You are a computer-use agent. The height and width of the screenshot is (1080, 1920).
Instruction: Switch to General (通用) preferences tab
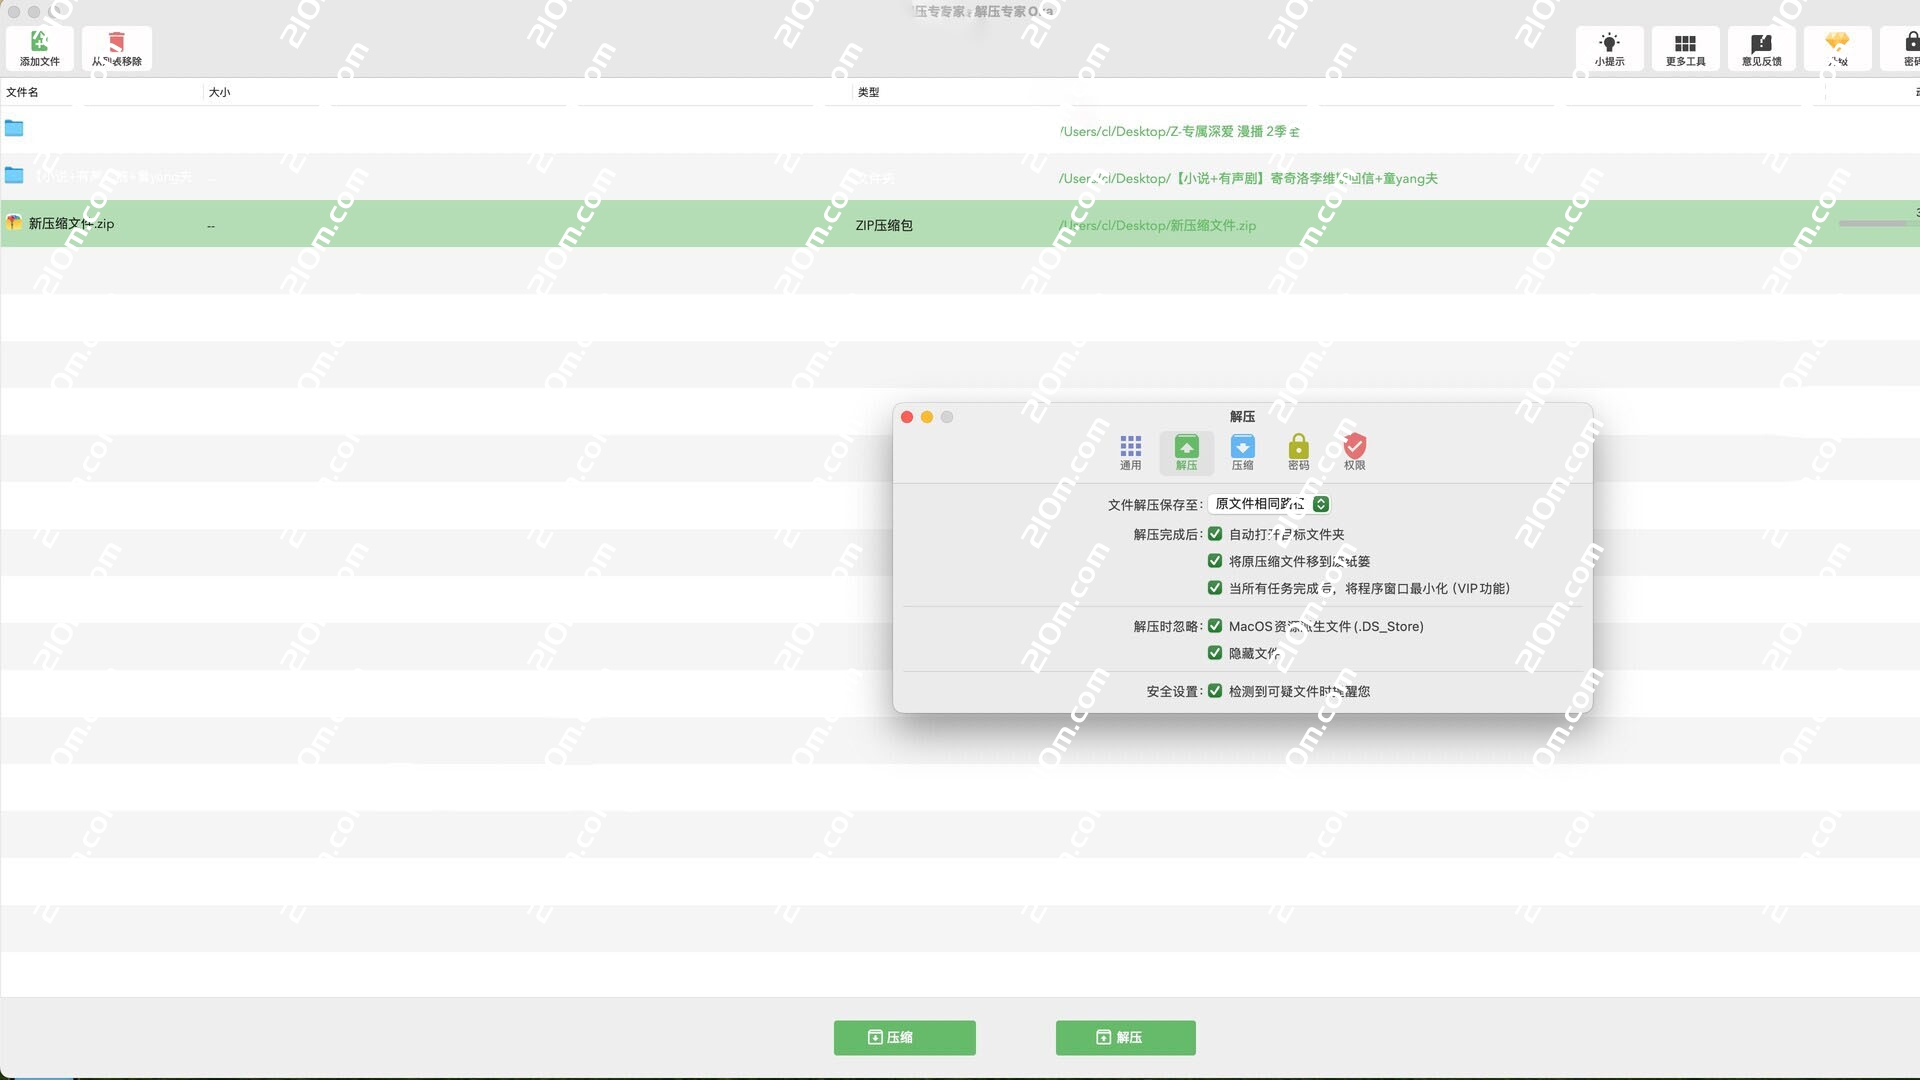click(1130, 452)
